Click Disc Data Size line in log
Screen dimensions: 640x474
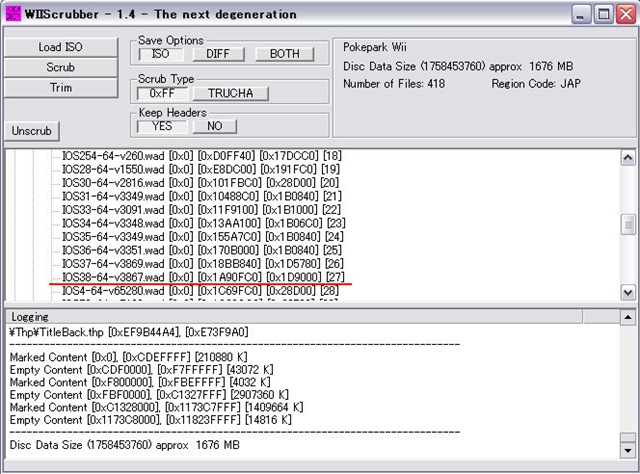[x=124, y=445]
